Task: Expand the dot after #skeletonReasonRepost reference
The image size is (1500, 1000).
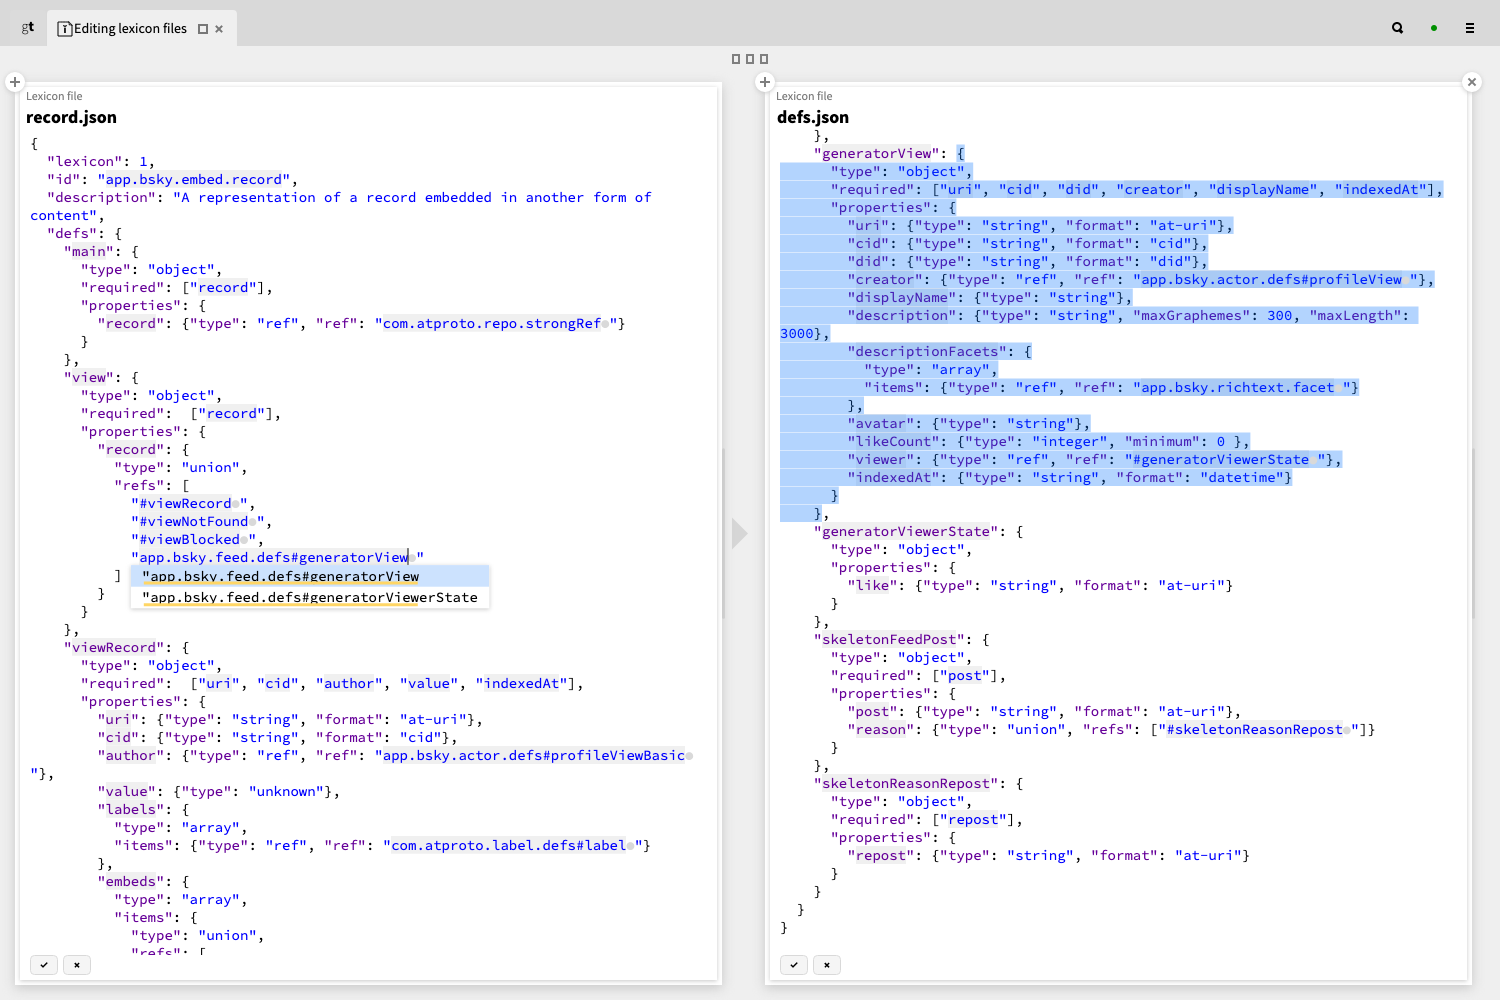Action: coord(1347,730)
